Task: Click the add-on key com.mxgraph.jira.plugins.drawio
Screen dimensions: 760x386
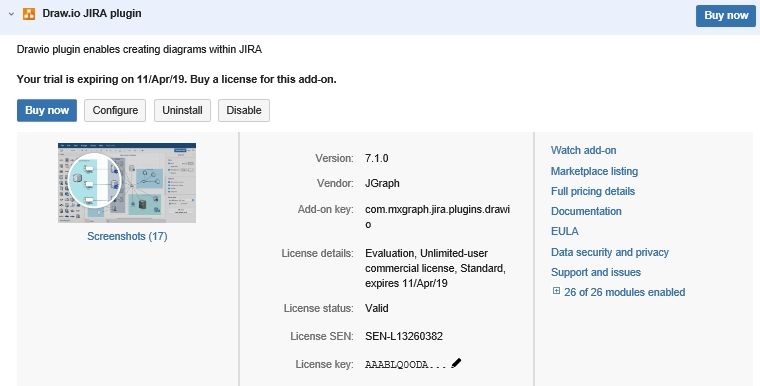Action: [437, 217]
